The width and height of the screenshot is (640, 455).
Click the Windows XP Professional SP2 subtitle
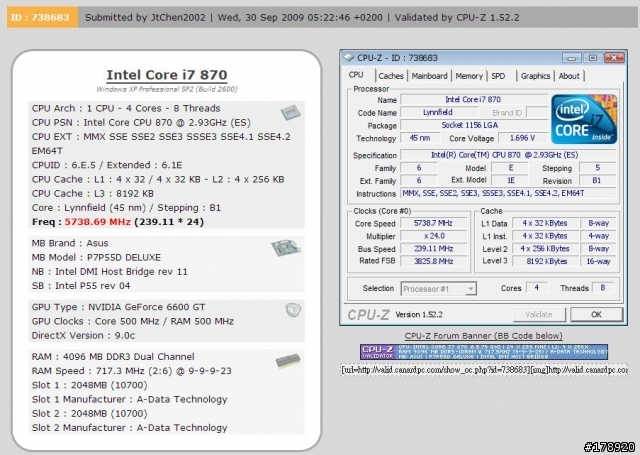[167, 89]
